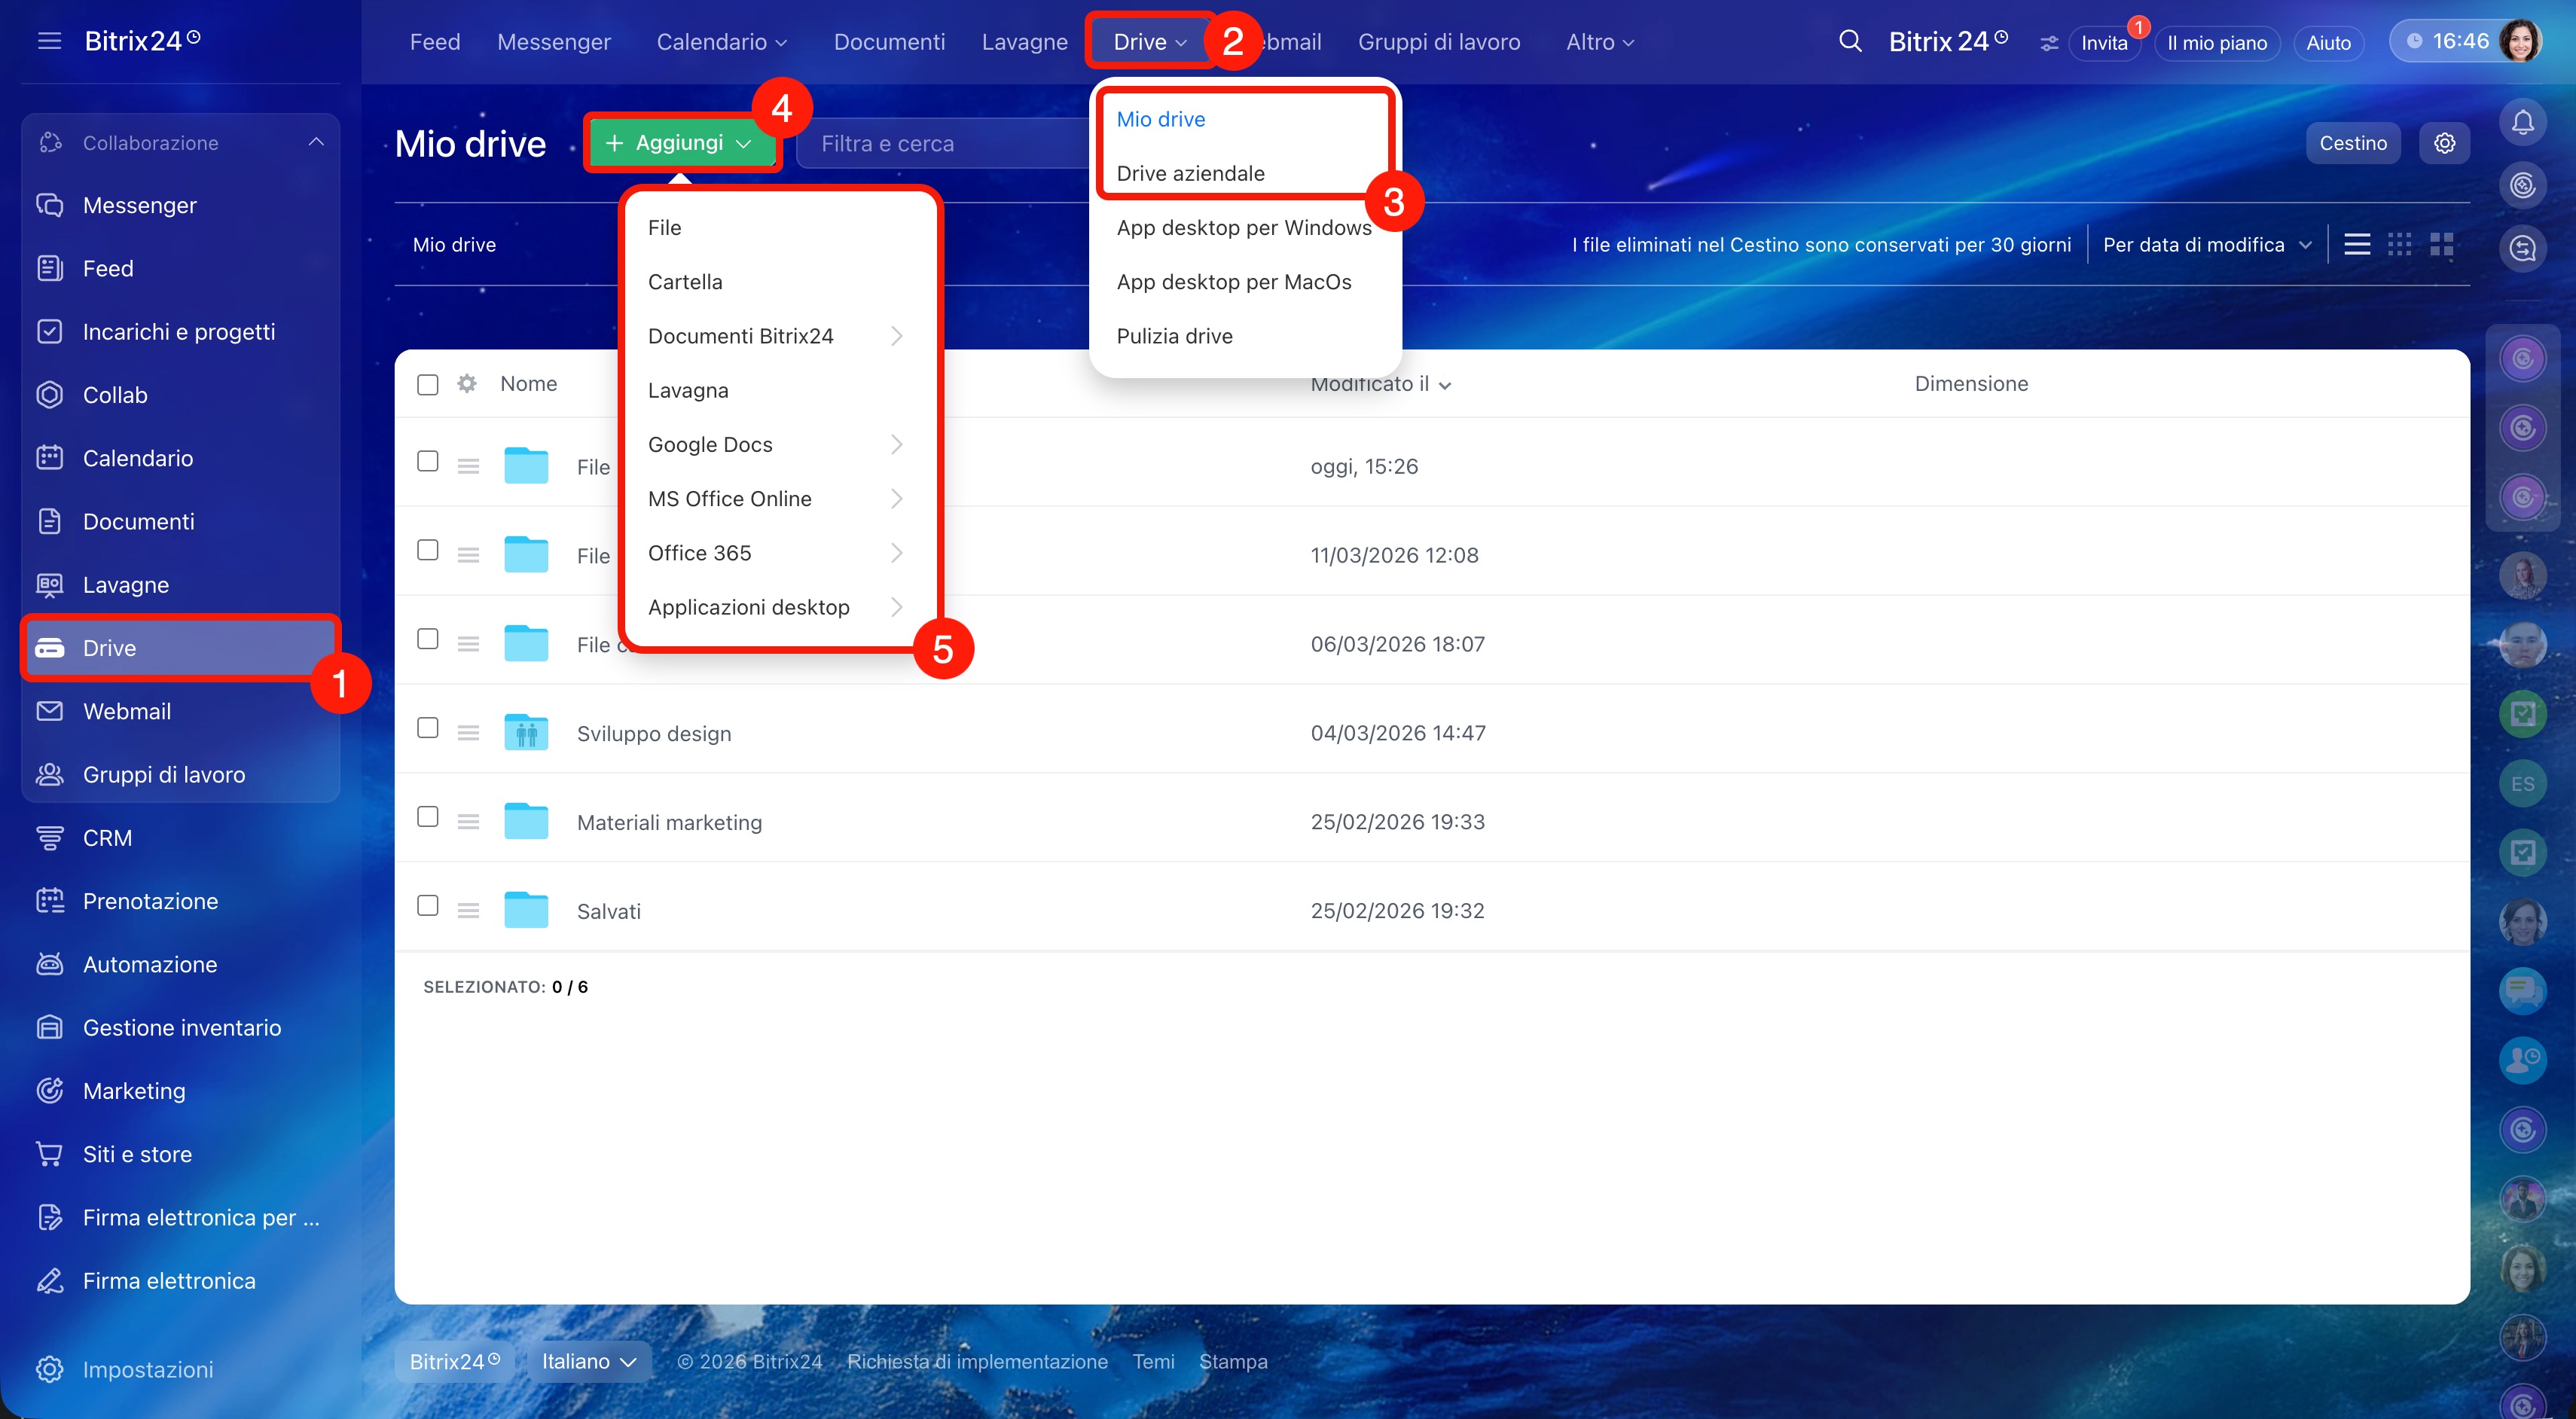Collapse the Collaborazione sidebar section
This screenshot has width=2576, height=1419.
(x=316, y=142)
